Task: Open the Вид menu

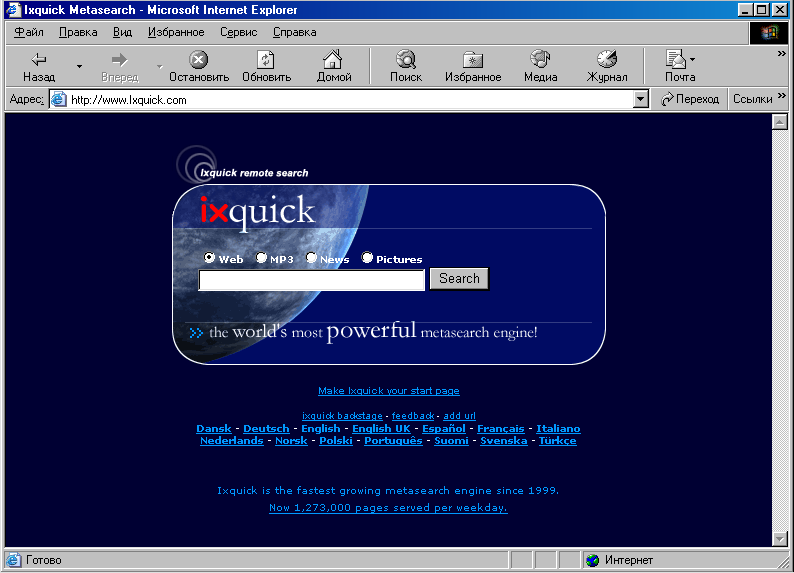Action: [x=123, y=32]
